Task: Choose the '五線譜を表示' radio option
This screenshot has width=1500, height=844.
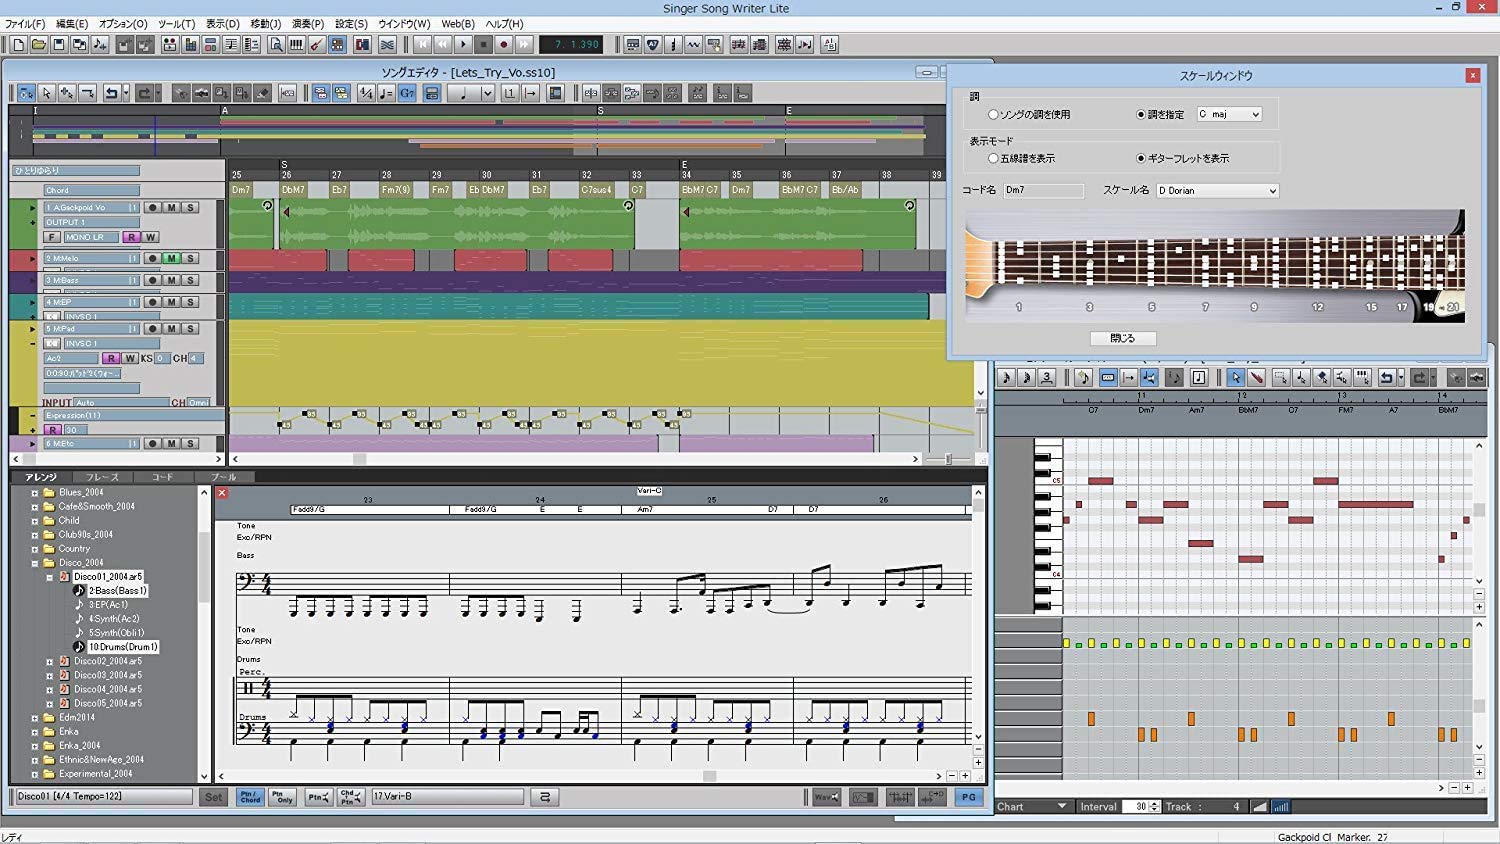Action: tap(993, 158)
